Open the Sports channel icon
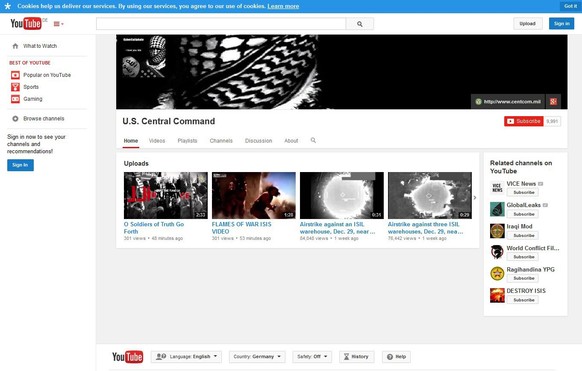The height and width of the screenshot is (371, 582). 15,87
